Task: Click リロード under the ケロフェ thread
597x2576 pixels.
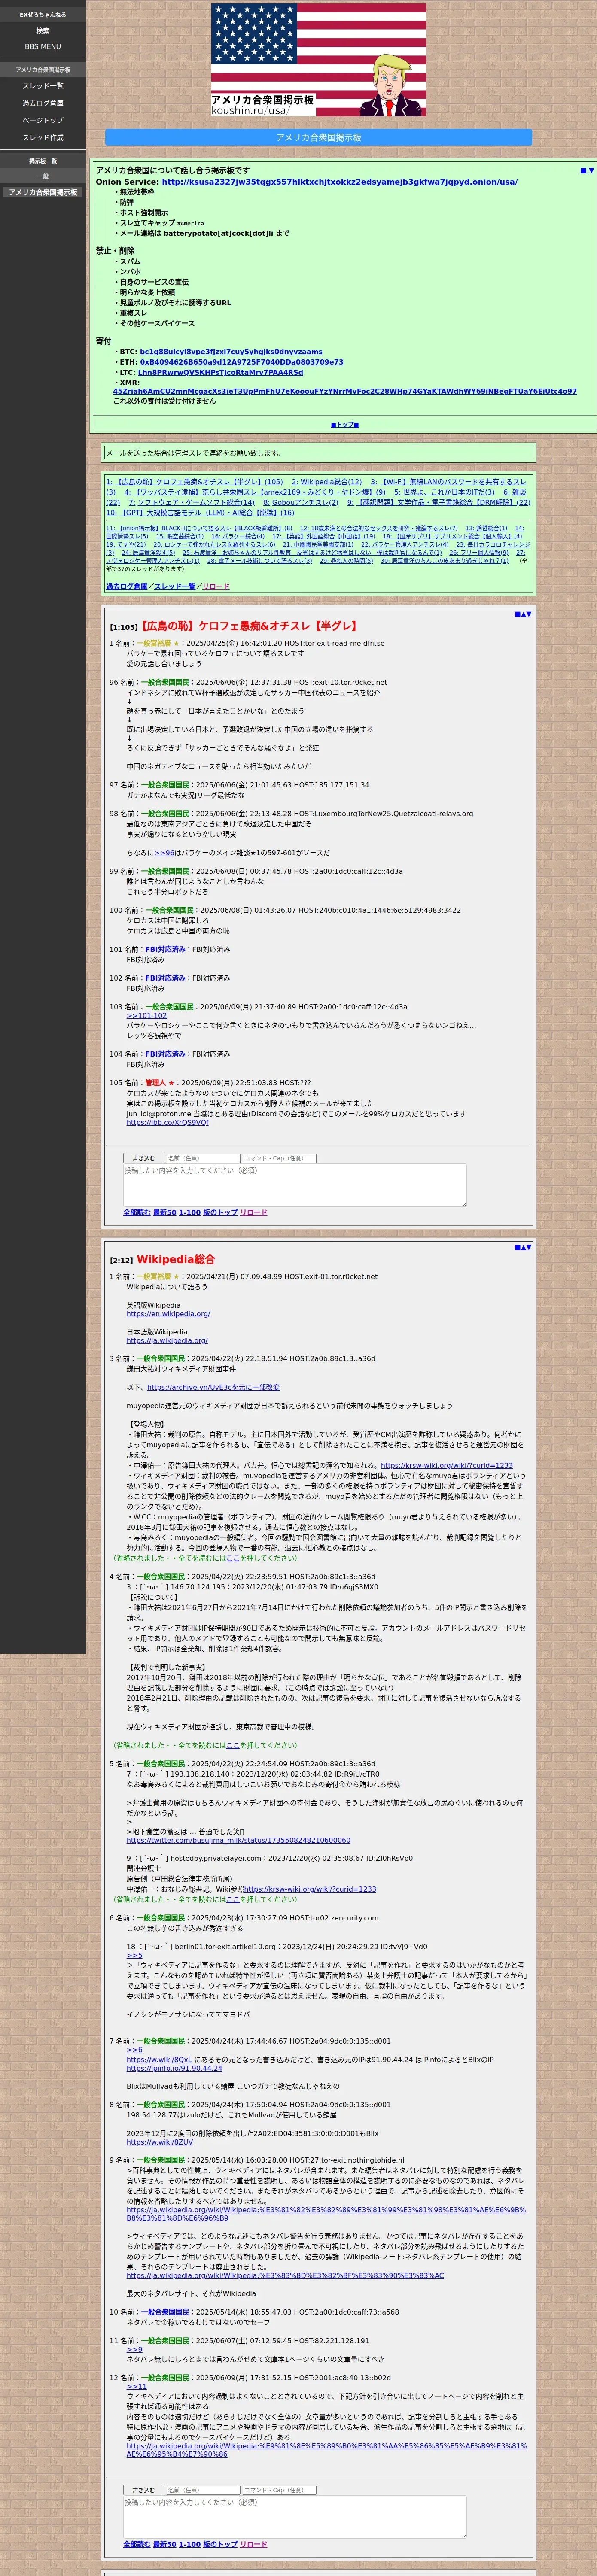Action: click(x=253, y=1212)
